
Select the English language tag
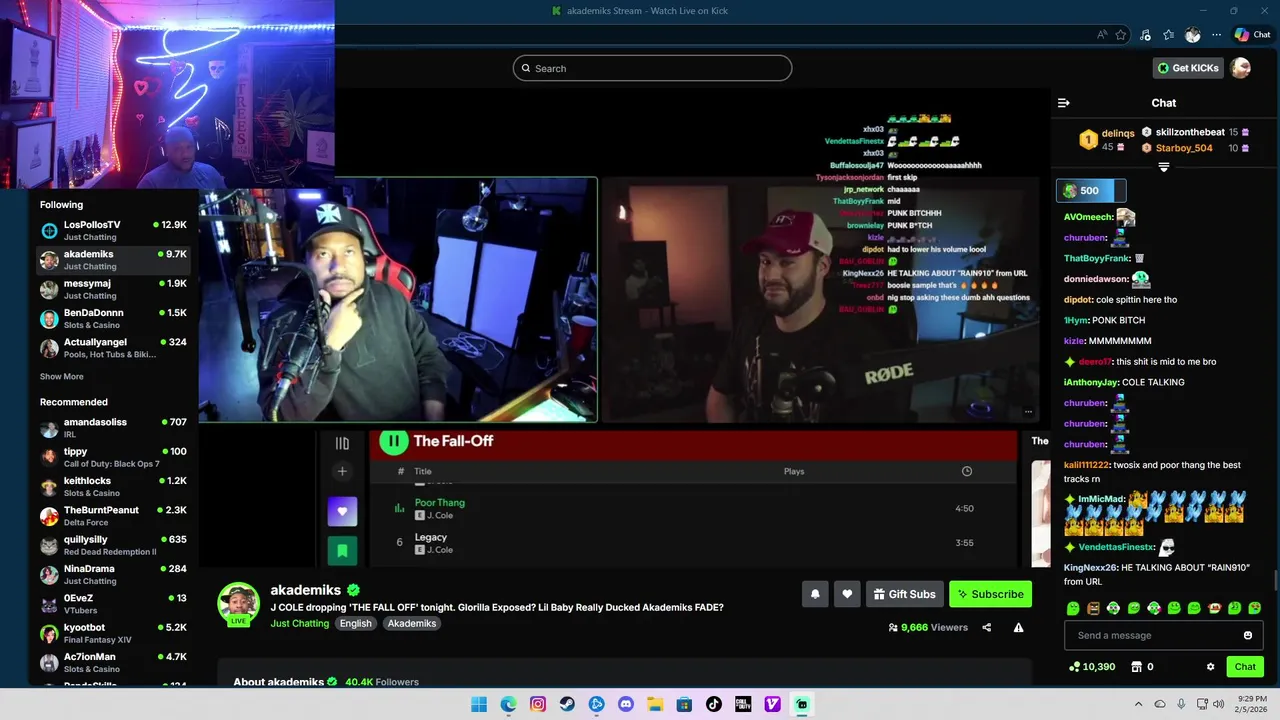pos(355,623)
